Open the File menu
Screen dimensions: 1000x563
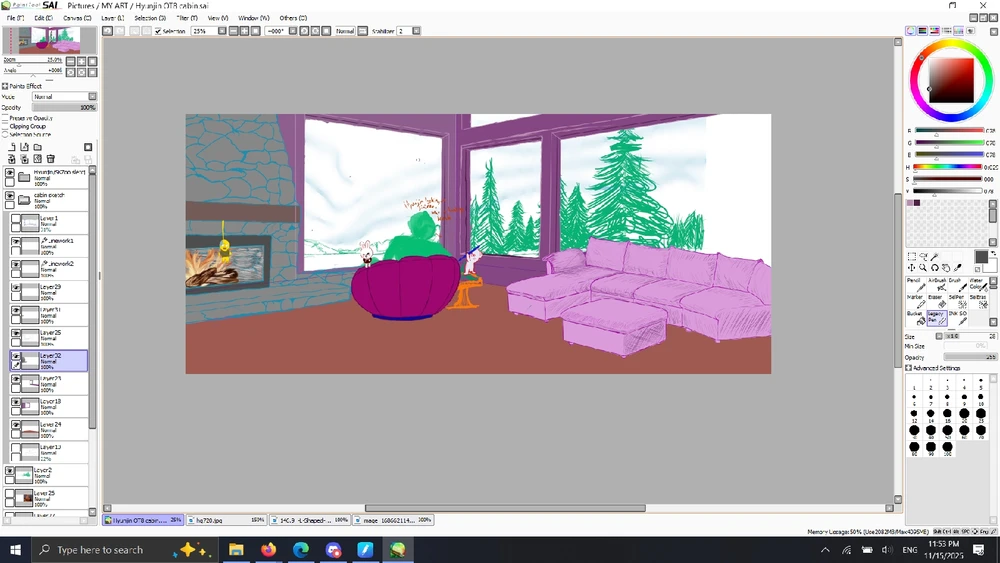pos(15,18)
